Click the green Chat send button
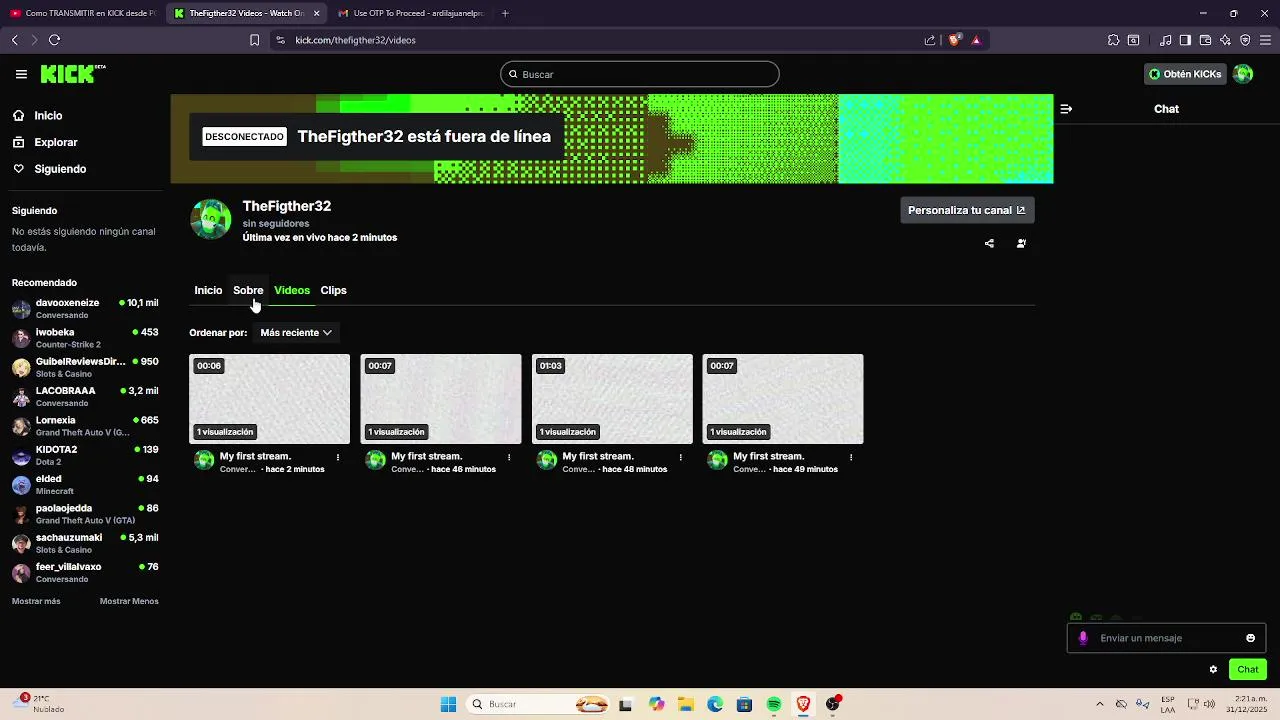Image resolution: width=1280 pixels, height=720 pixels. pos(1247,669)
